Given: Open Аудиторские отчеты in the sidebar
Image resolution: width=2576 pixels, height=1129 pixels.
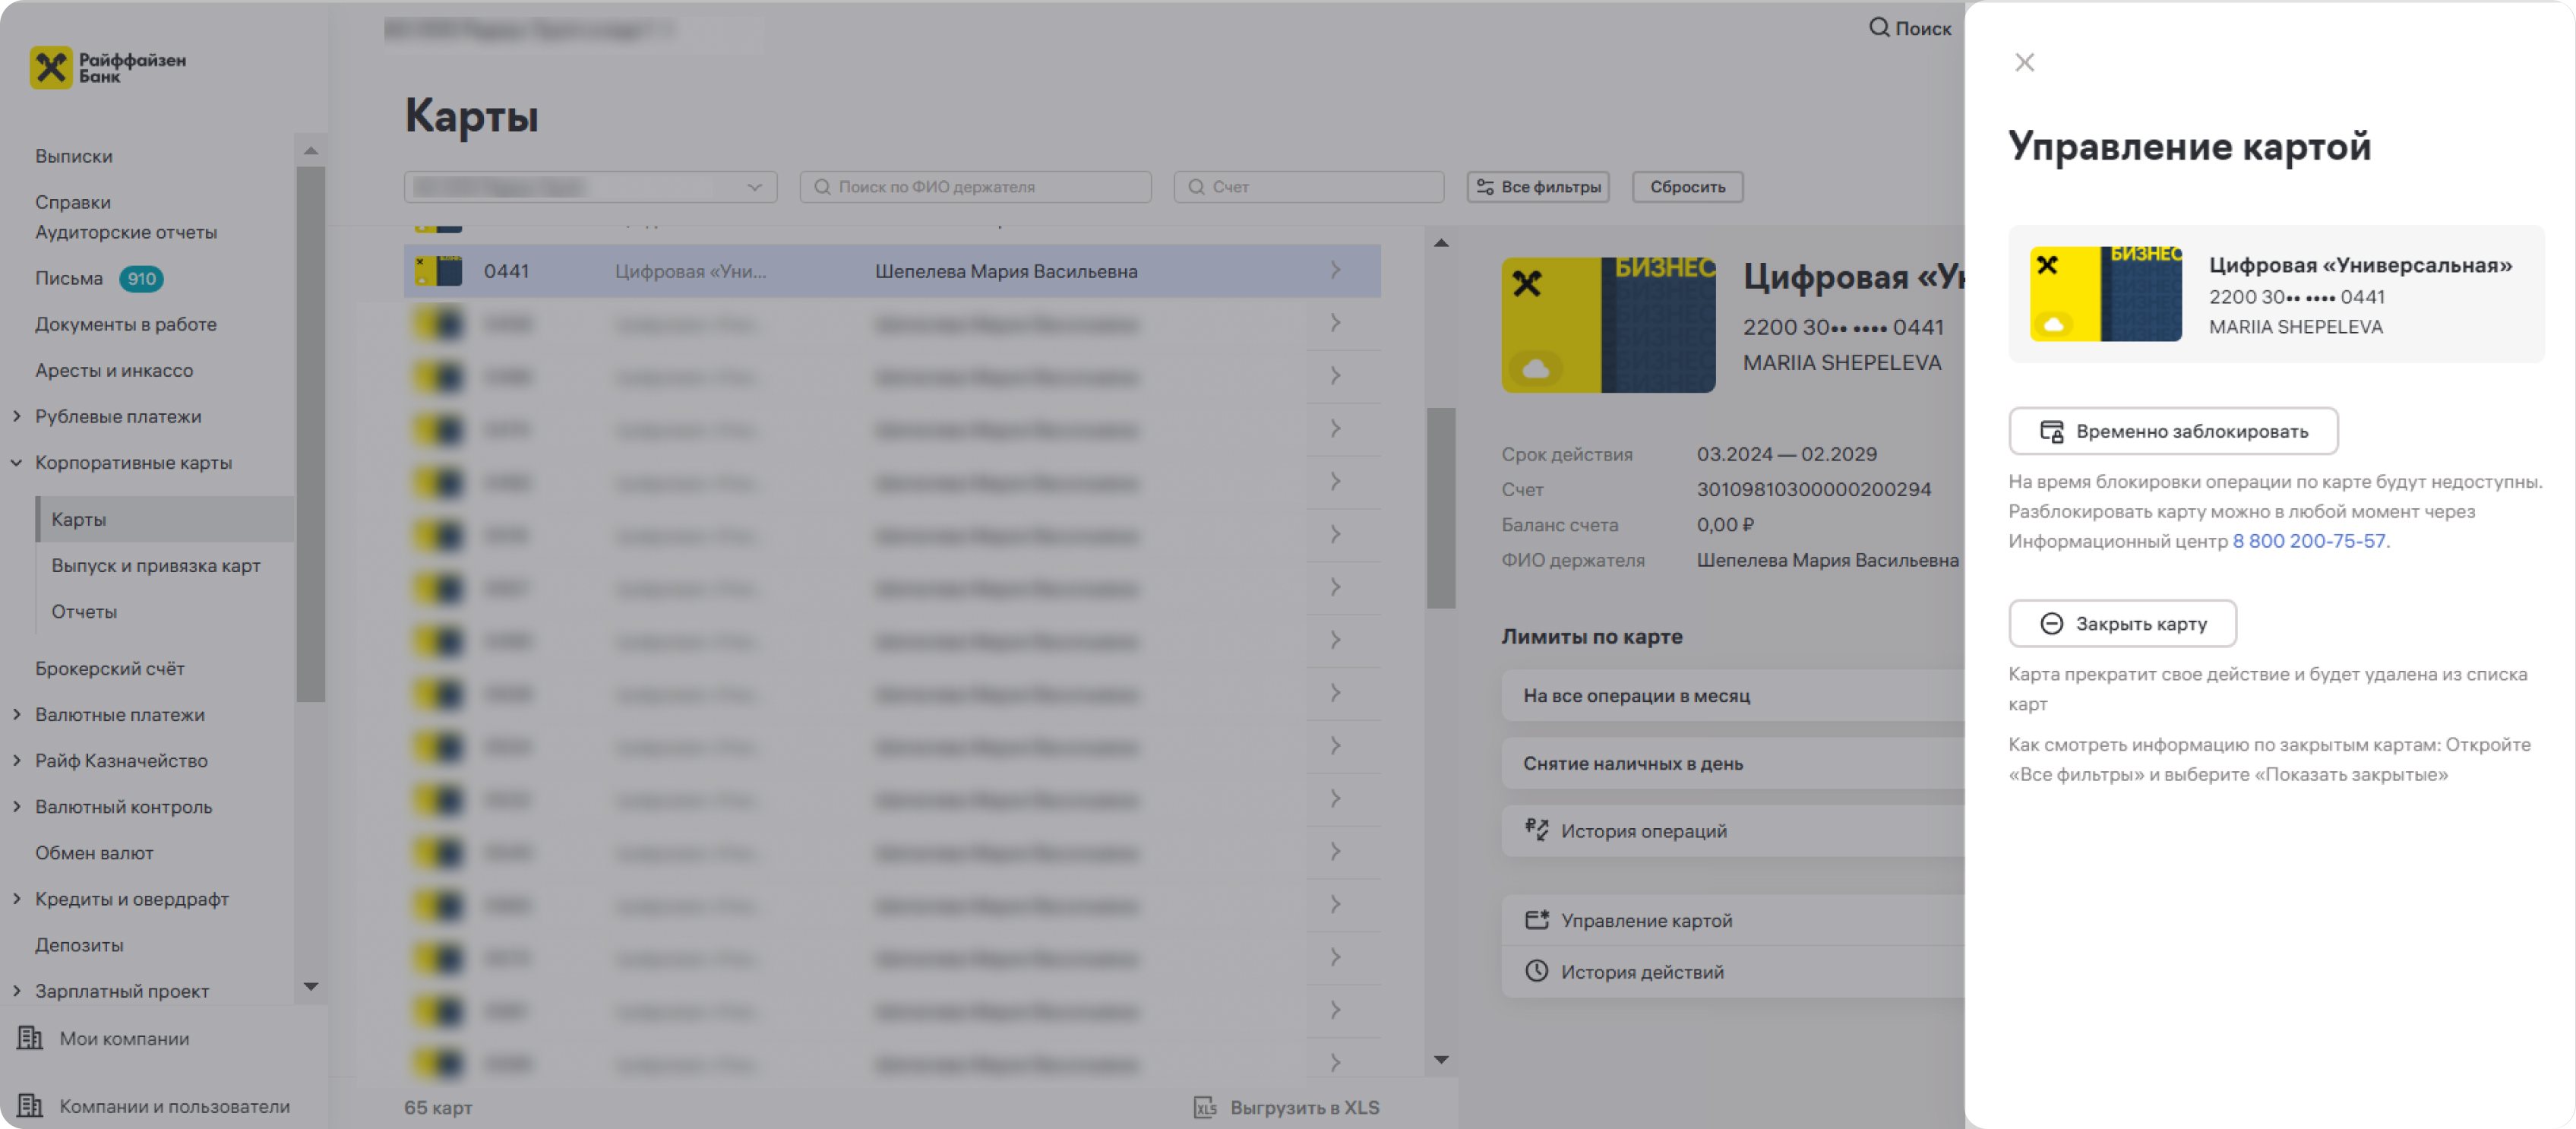Looking at the screenshot, I should point(126,232).
